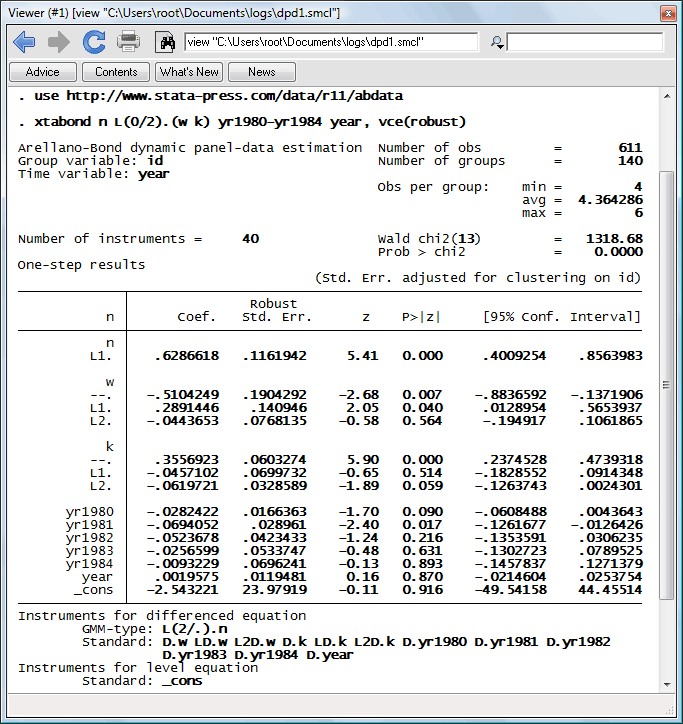Image resolution: width=683 pixels, height=724 pixels.
Task: Click the number of groups value 140
Action: click(630, 161)
